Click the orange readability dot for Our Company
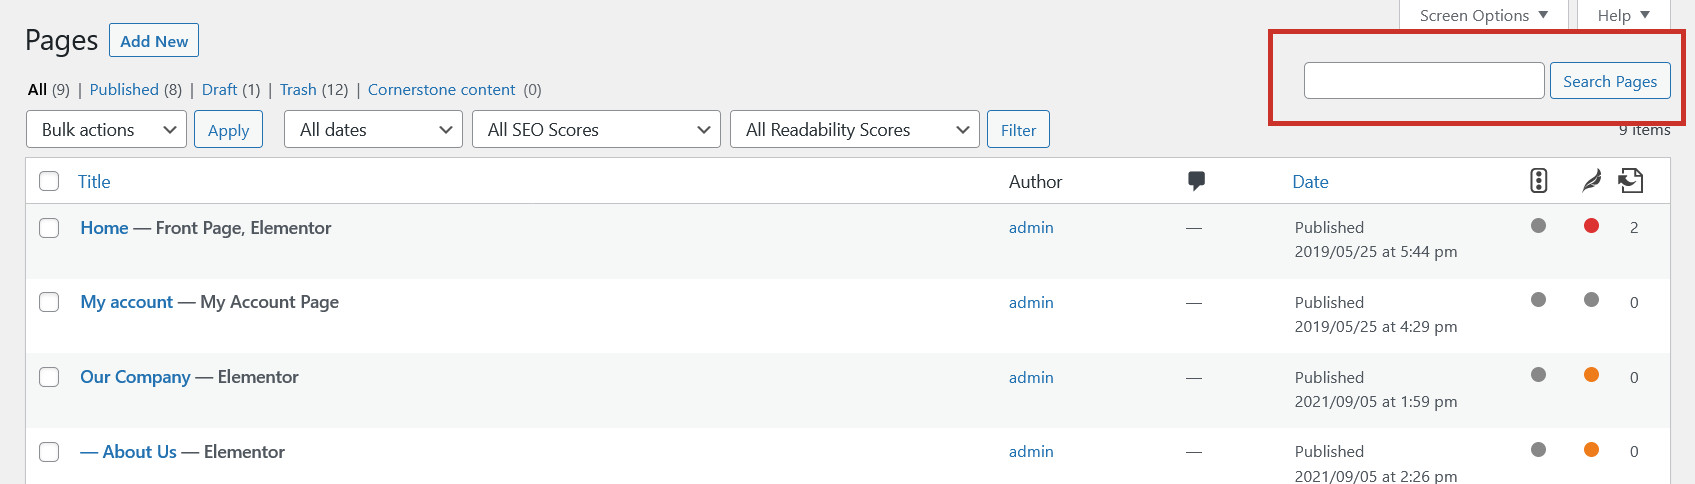 point(1591,375)
